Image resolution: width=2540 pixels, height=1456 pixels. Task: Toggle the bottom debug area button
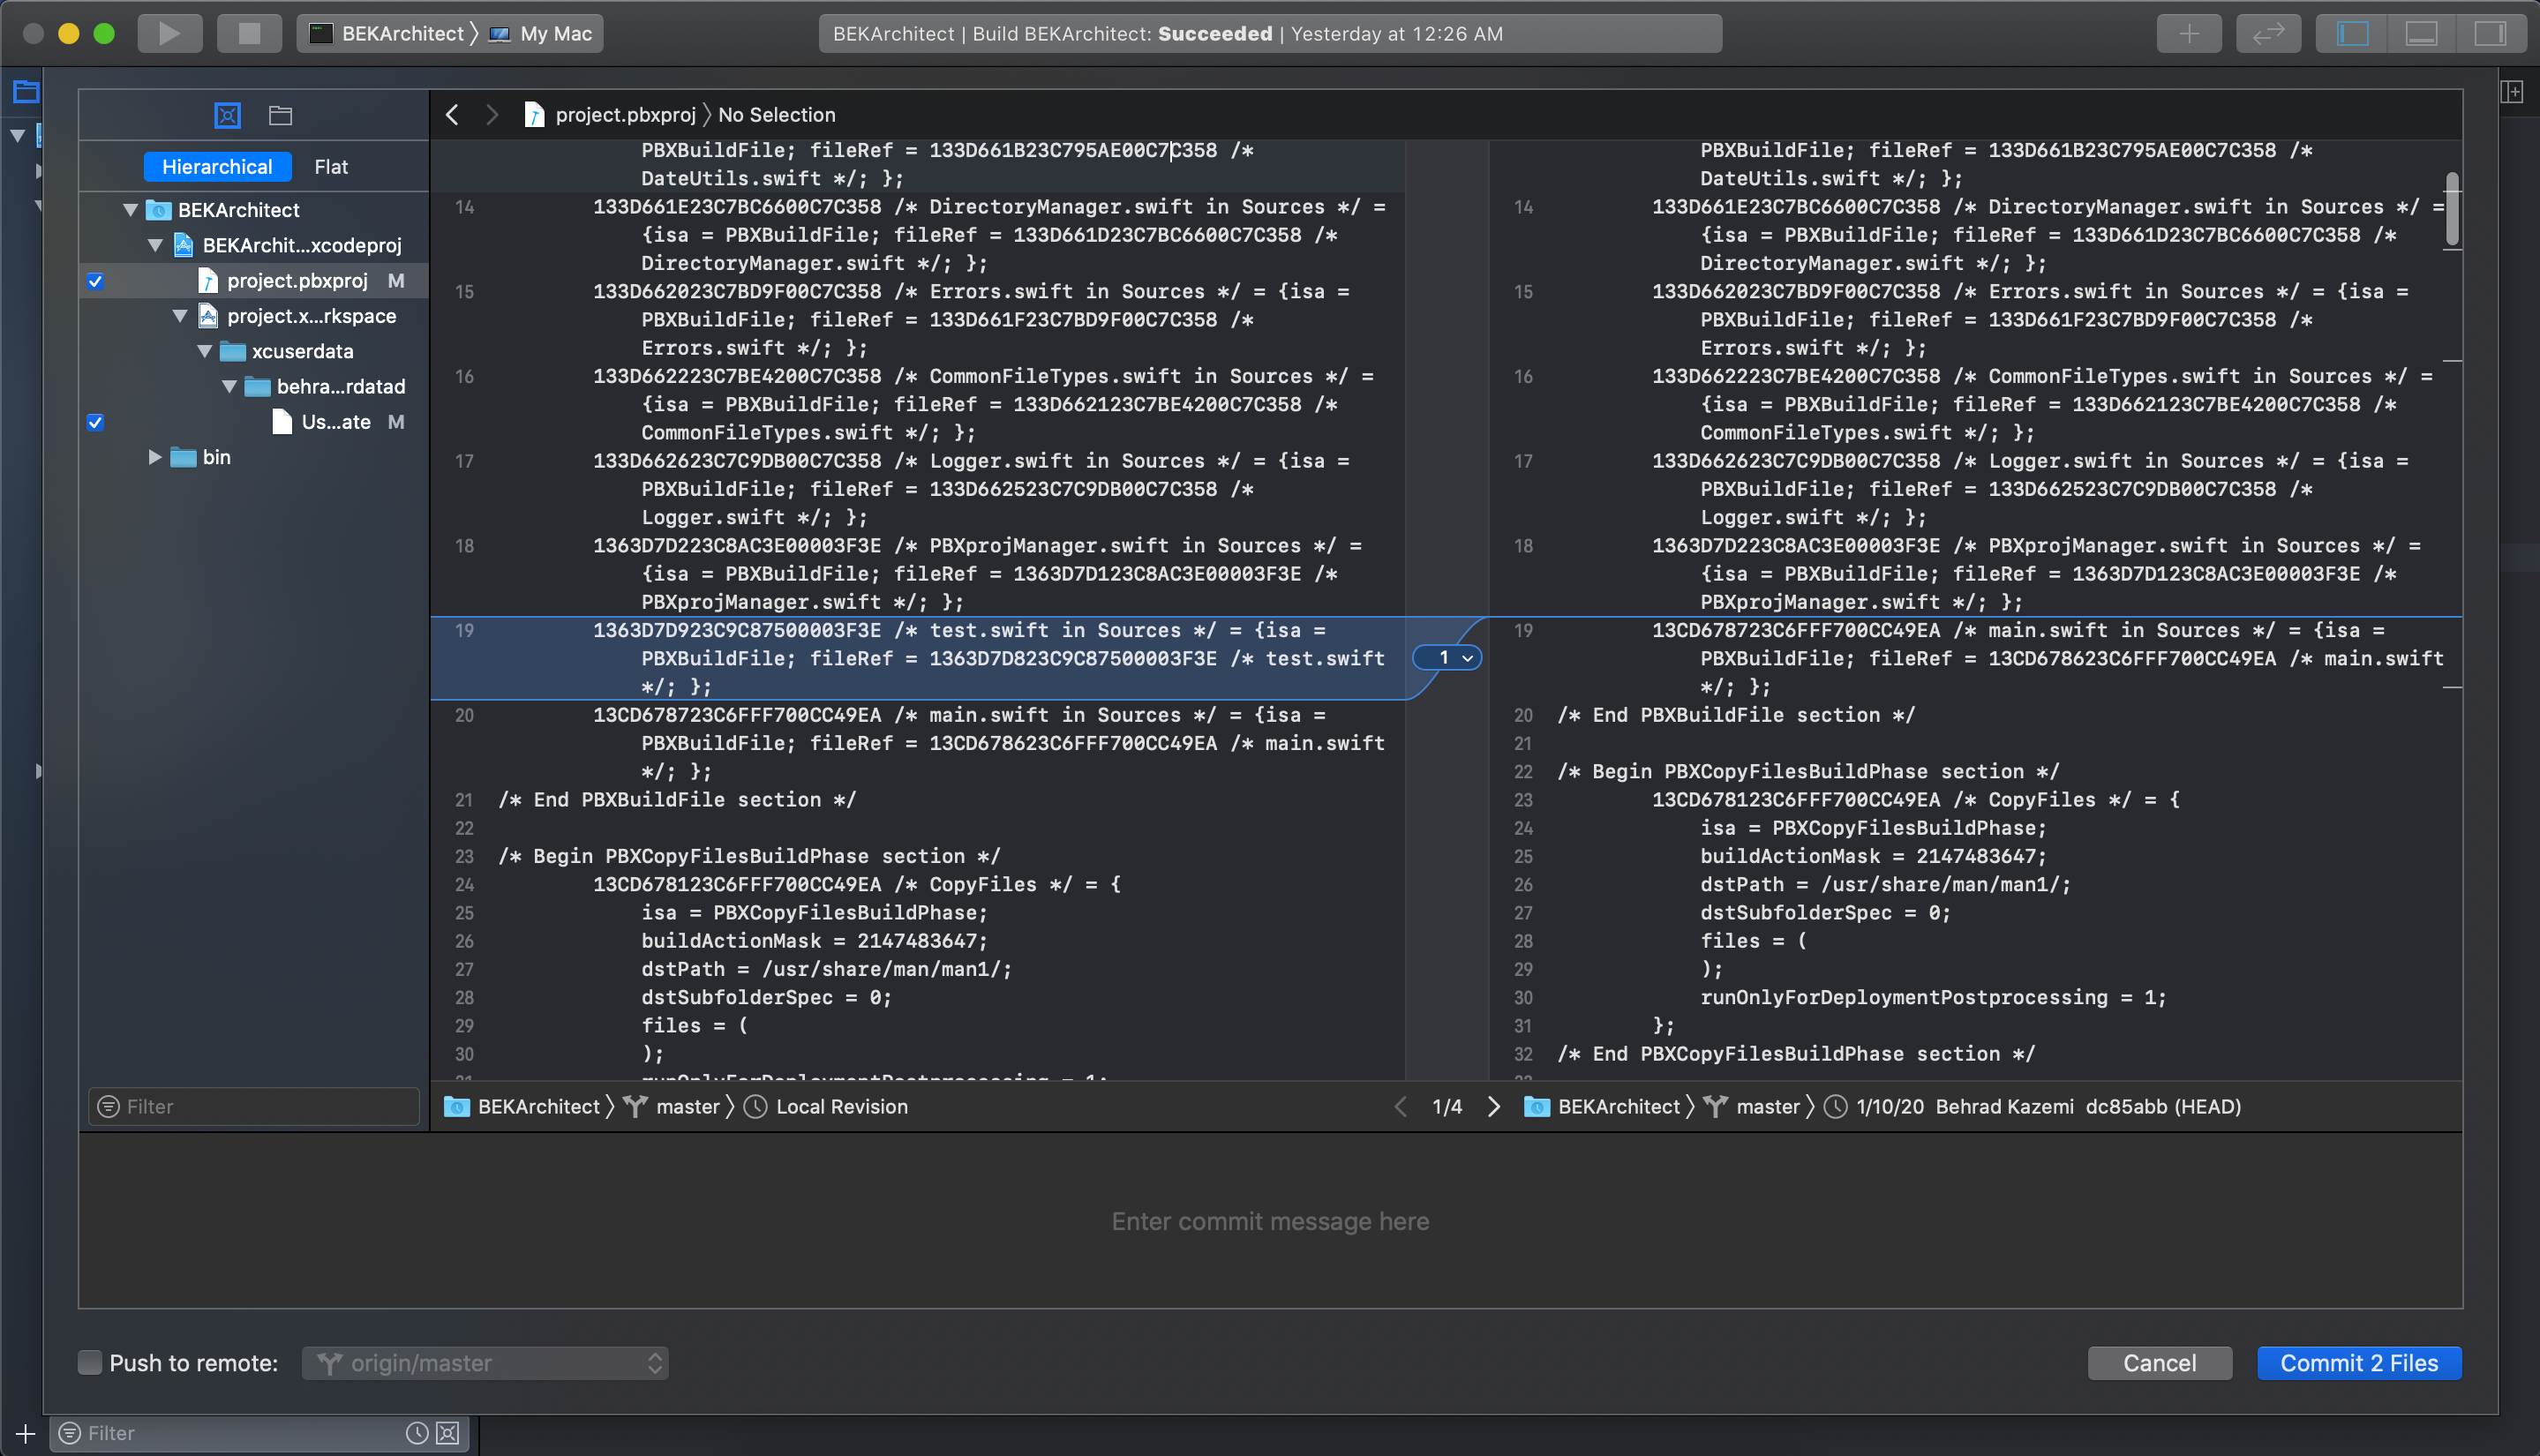[2421, 33]
